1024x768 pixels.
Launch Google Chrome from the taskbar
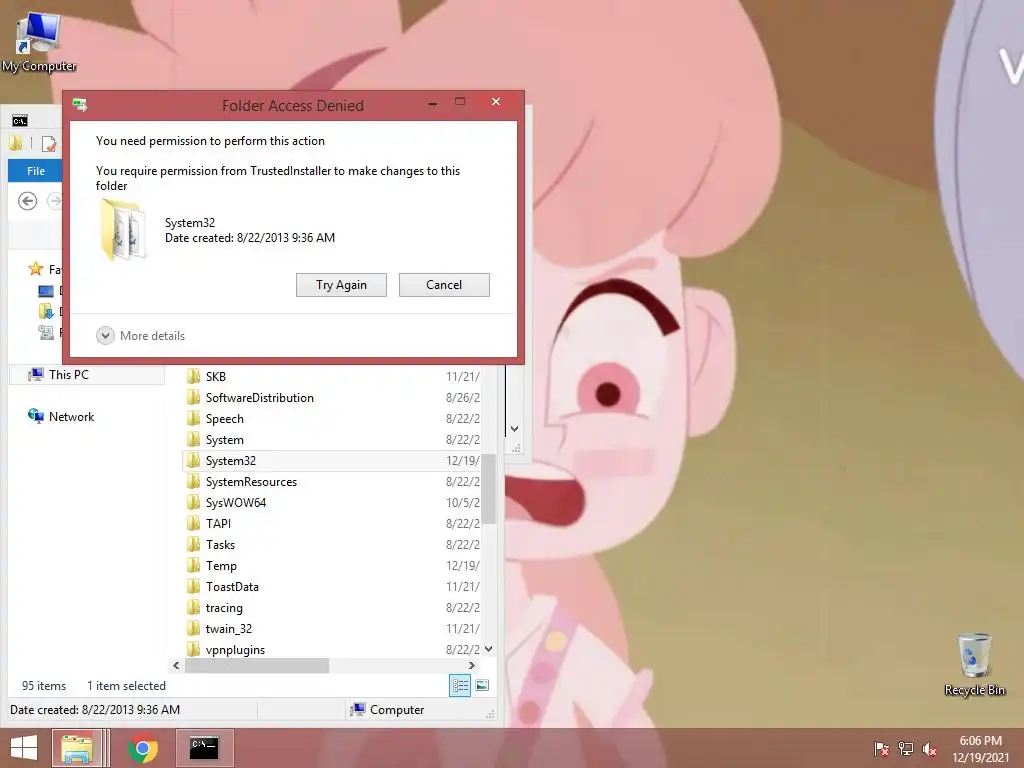tap(143, 748)
